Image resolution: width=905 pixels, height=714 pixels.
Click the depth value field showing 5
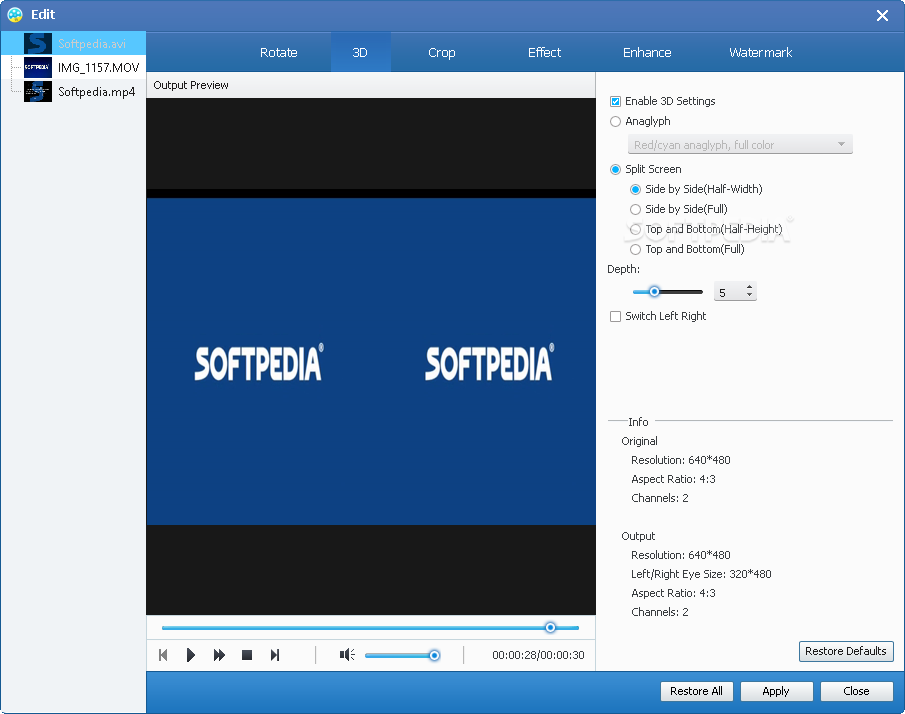tap(729, 292)
